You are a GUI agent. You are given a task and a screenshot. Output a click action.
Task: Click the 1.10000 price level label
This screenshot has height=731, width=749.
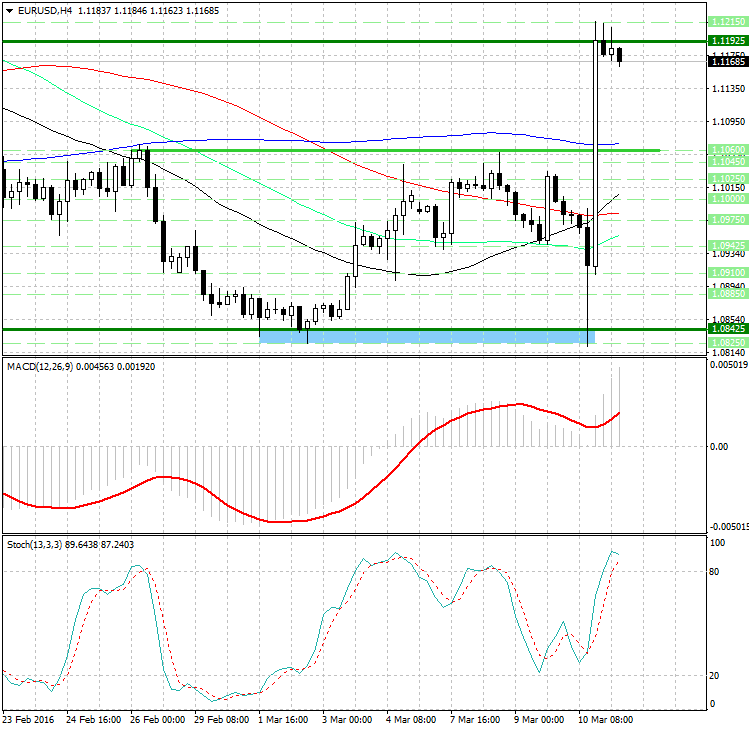coord(725,200)
